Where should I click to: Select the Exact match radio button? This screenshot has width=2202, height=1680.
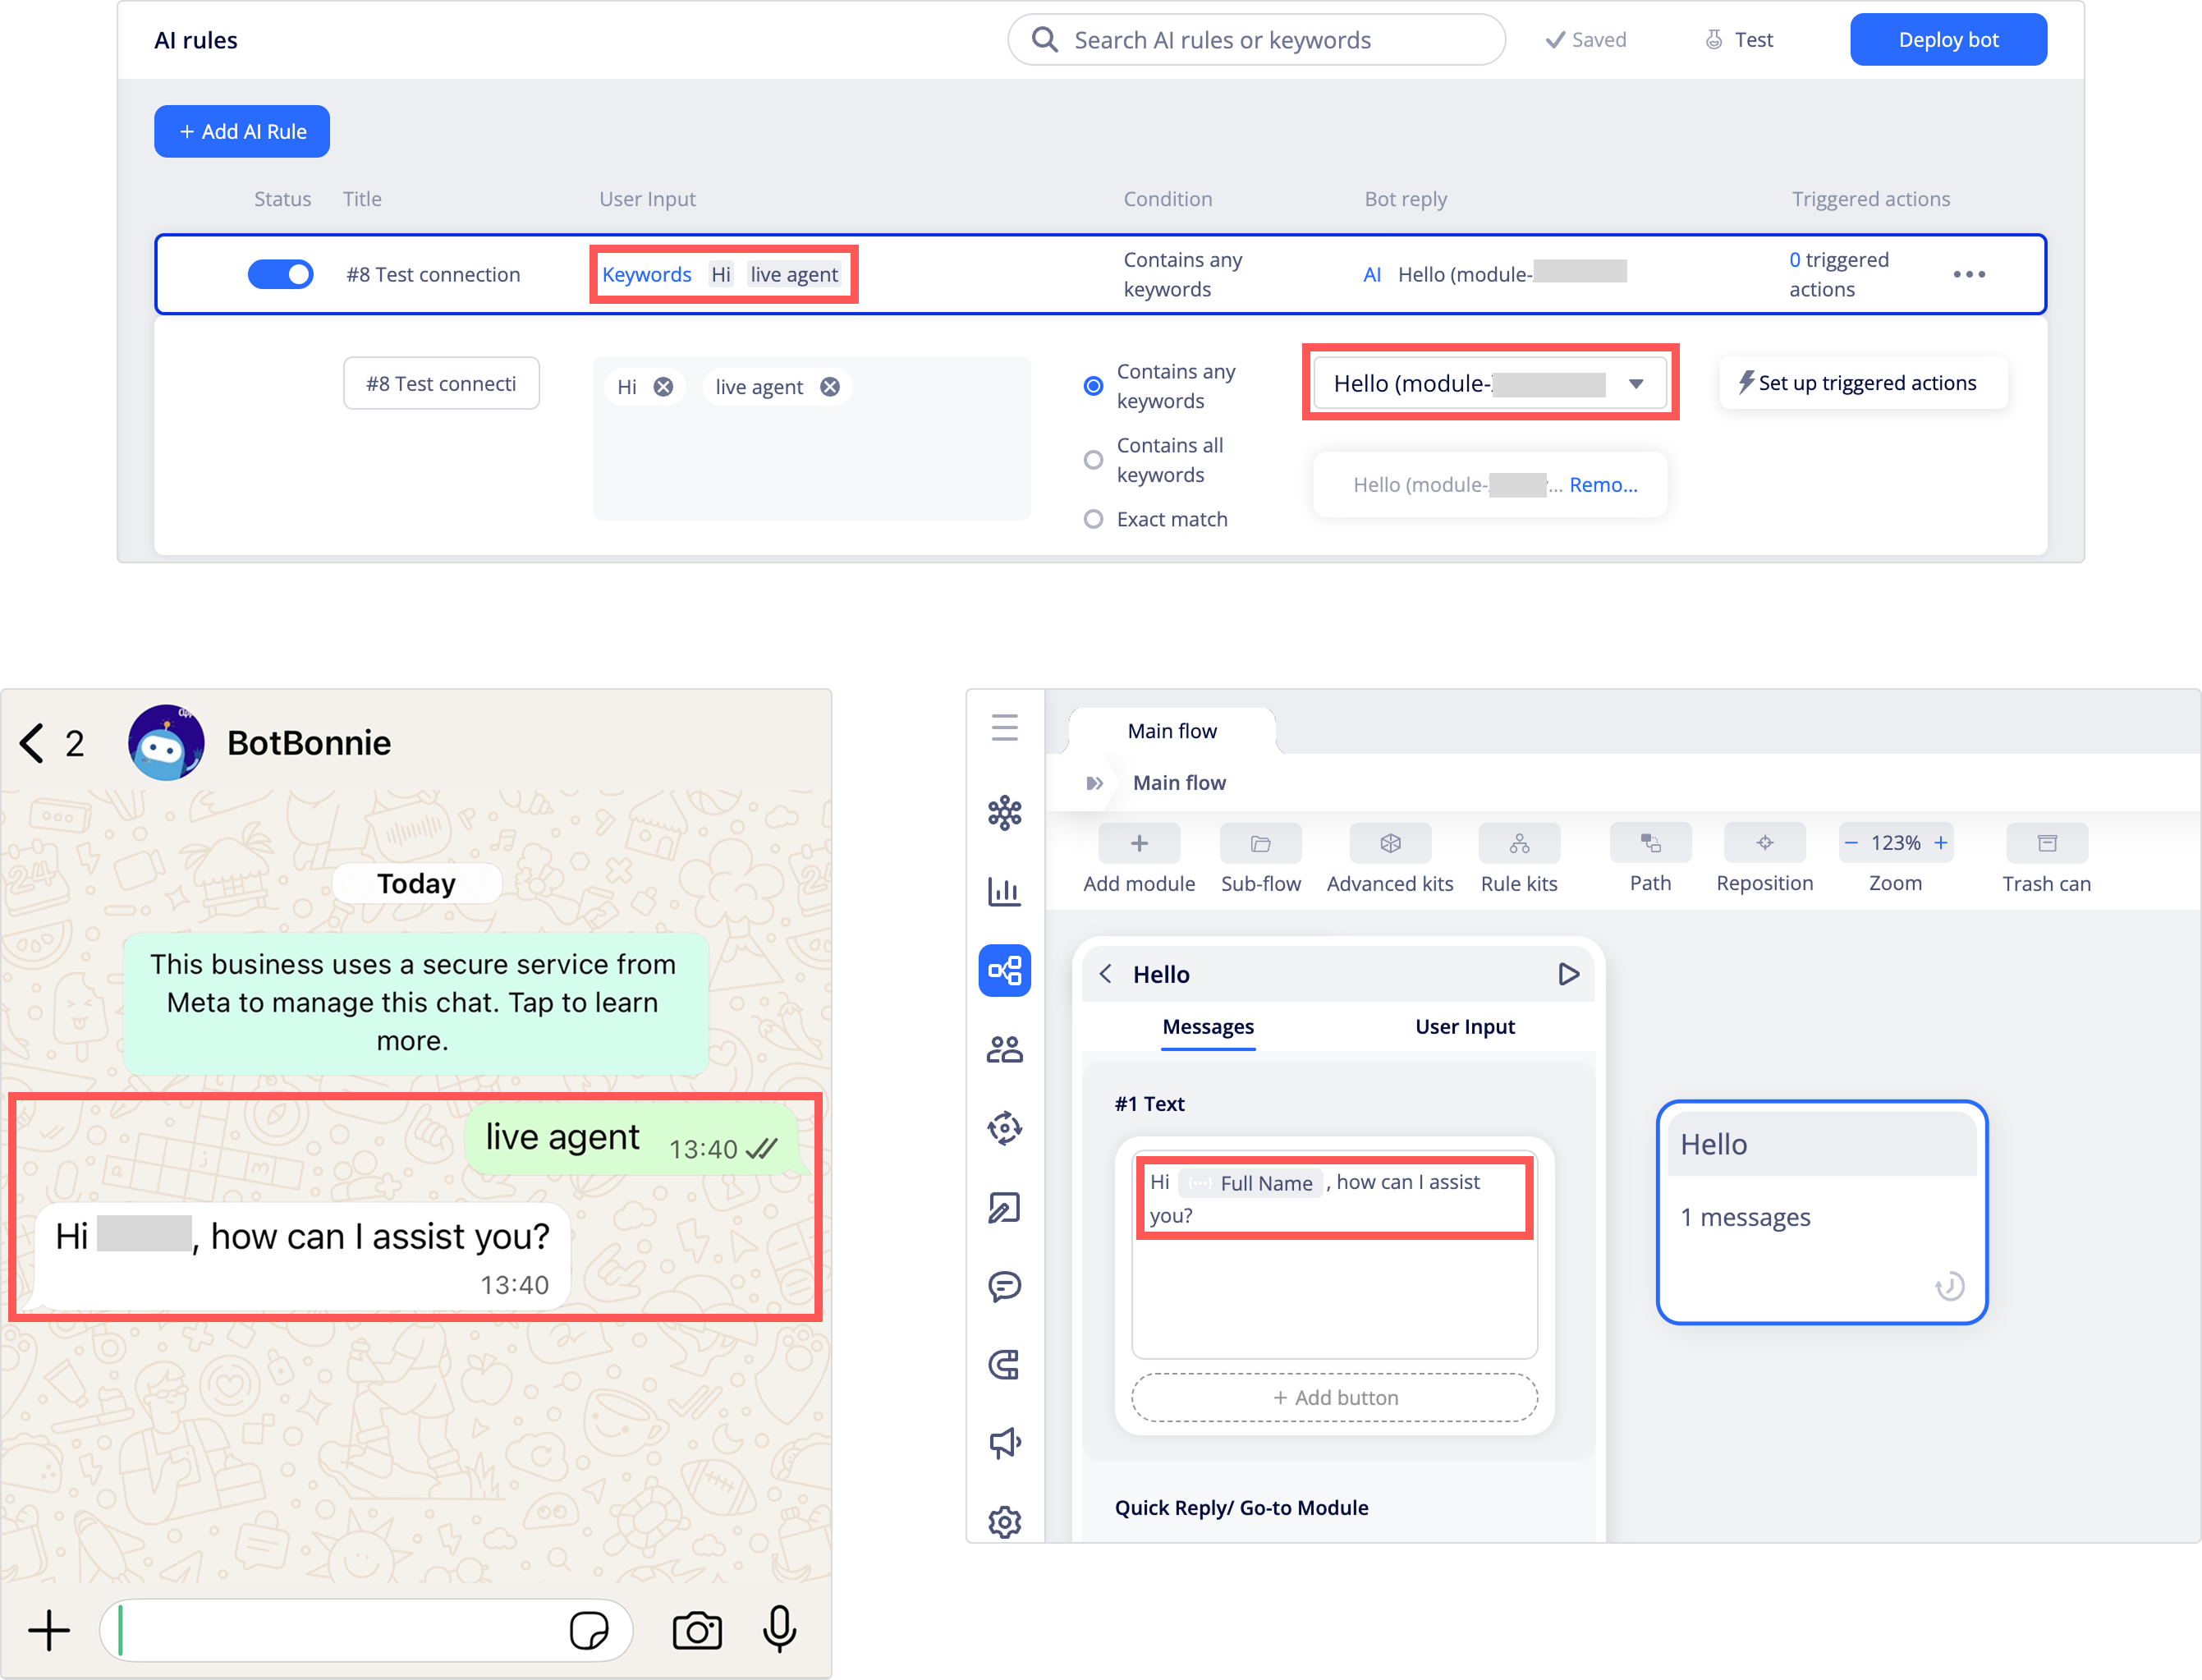click(x=1093, y=519)
